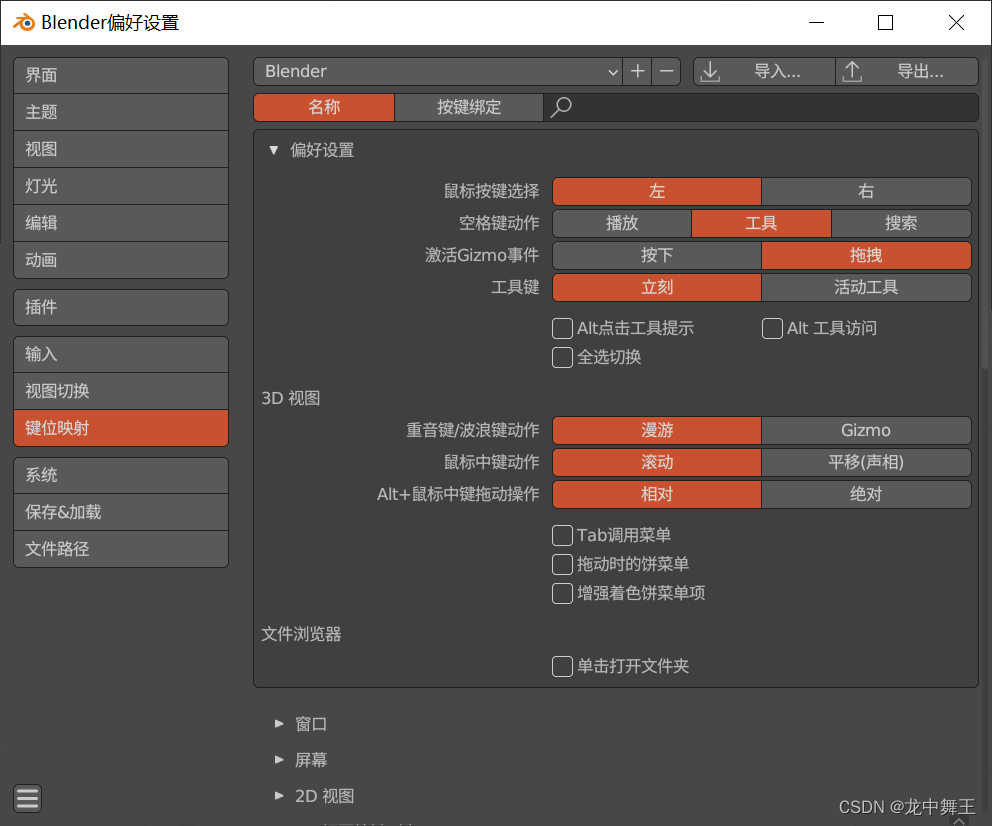
Task: Open the Blender keymap preset dropdown
Action: coord(438,71)
